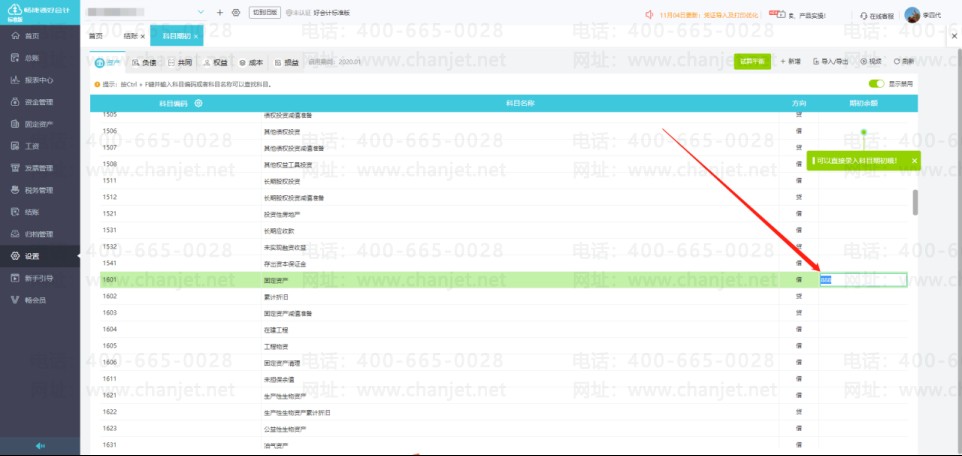962x456 pixels.
Task: Open 税务管理 sidebar item
Action: tap(39, 190)
